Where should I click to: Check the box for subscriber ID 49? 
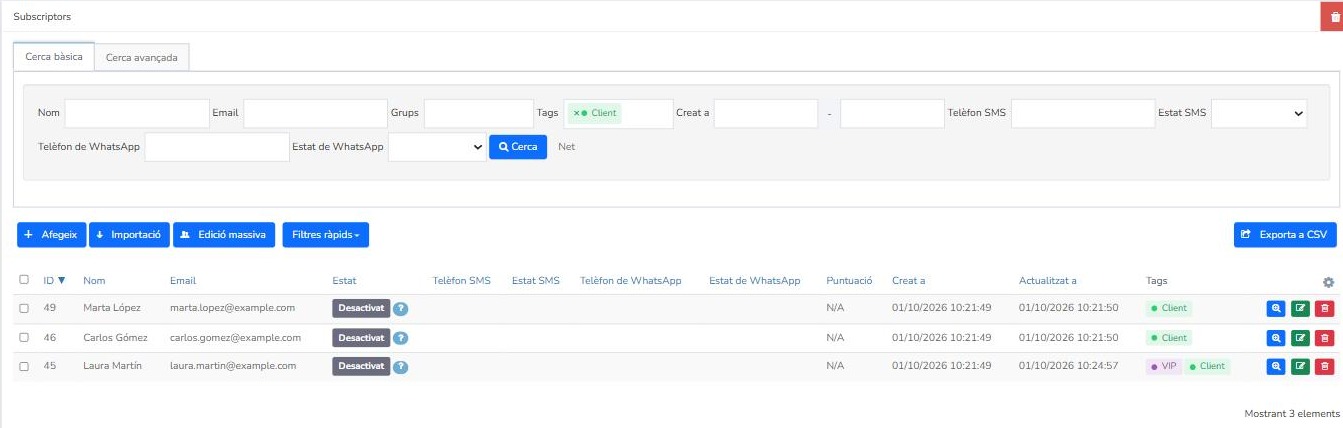tap(24, 308)
